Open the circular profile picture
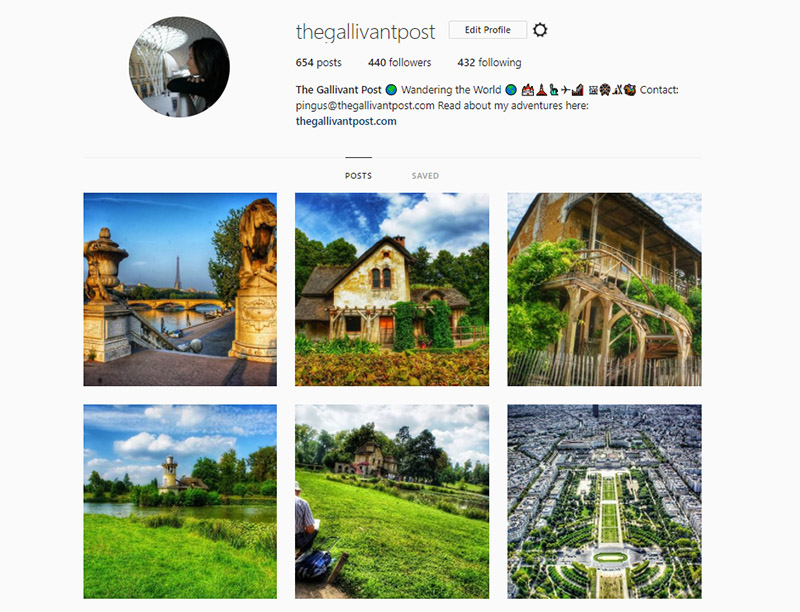The height and width of the screenshot is (612, 800). coord(179,67)
